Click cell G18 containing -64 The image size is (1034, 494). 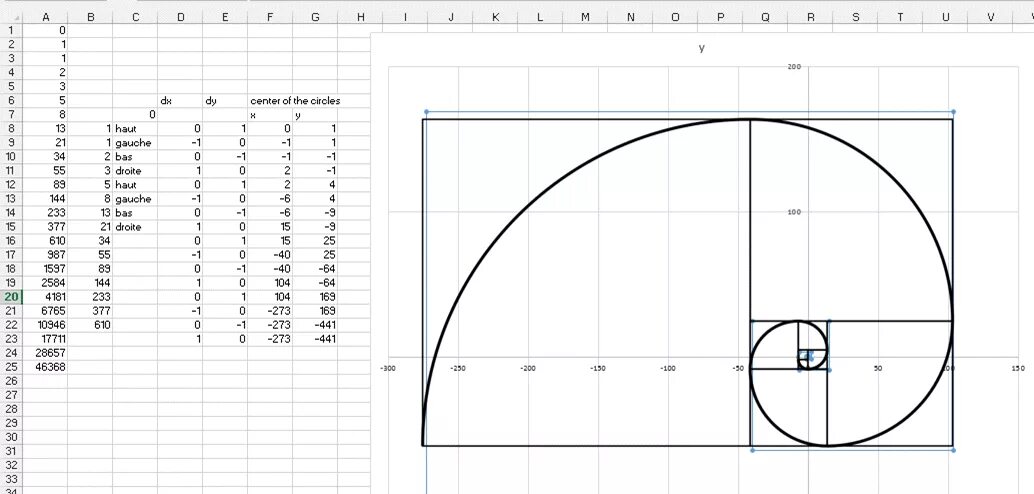pyautogui.click(x=315, y=268)
